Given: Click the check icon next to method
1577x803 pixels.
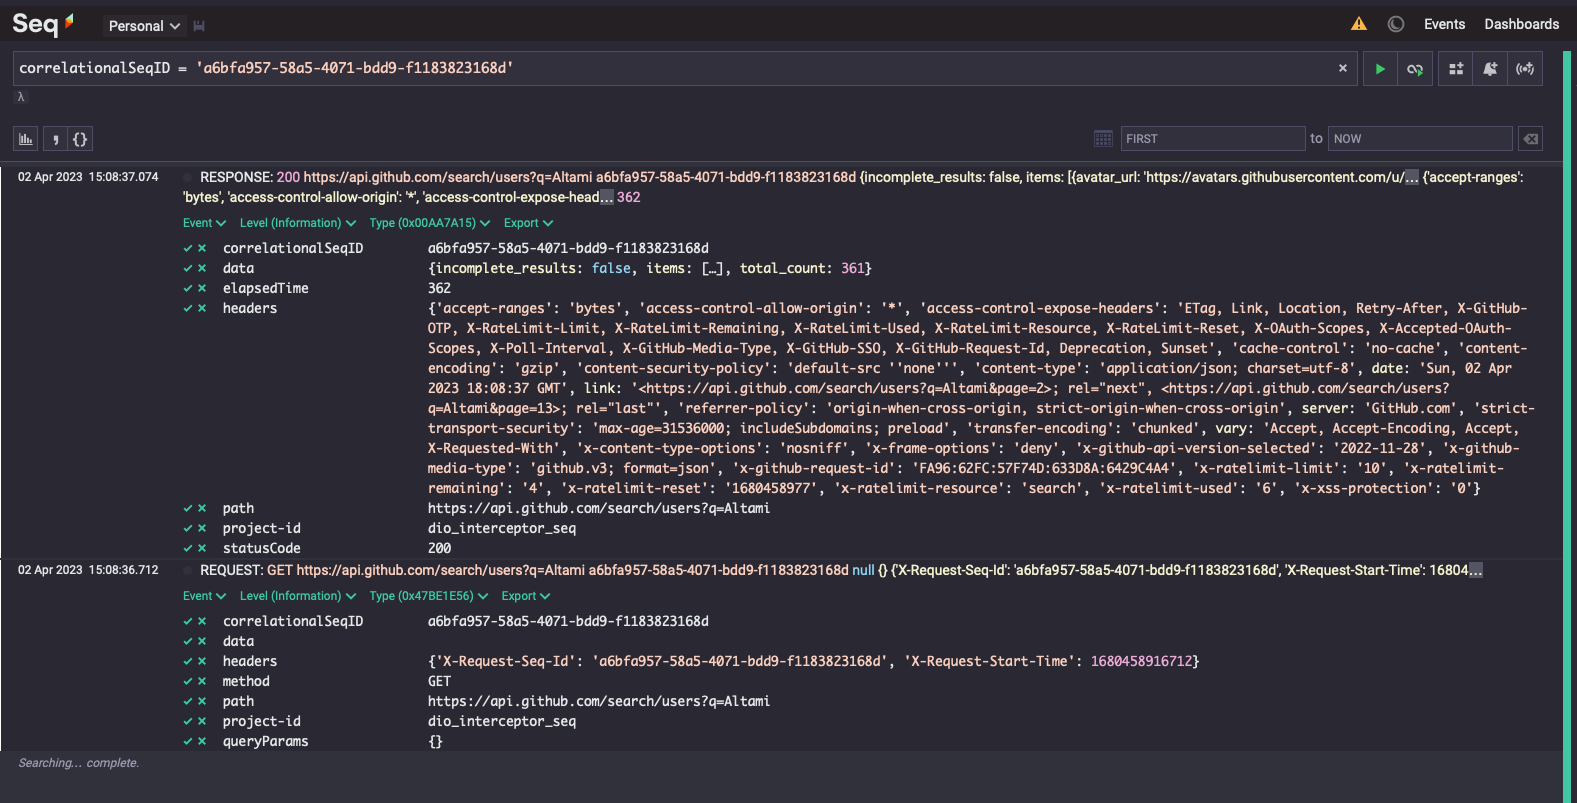Looking at the screenshot, I should click(188, 681).
